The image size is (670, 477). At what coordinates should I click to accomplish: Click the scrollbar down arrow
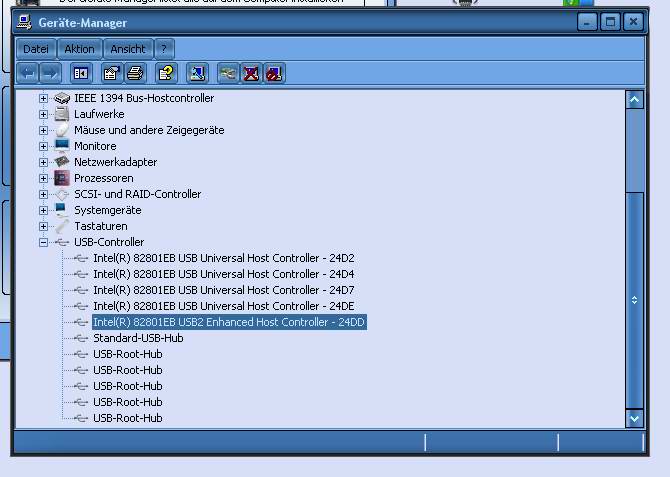coord(635,418)
